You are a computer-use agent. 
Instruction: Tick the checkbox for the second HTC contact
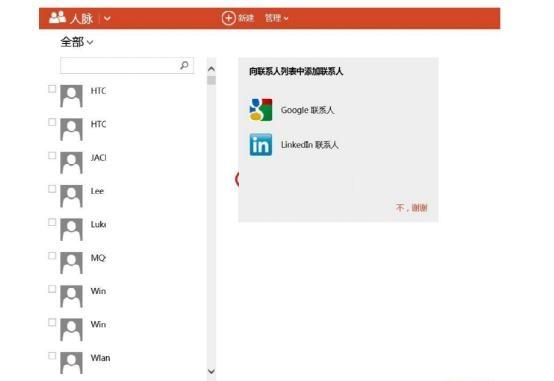[x=52, y=122]
